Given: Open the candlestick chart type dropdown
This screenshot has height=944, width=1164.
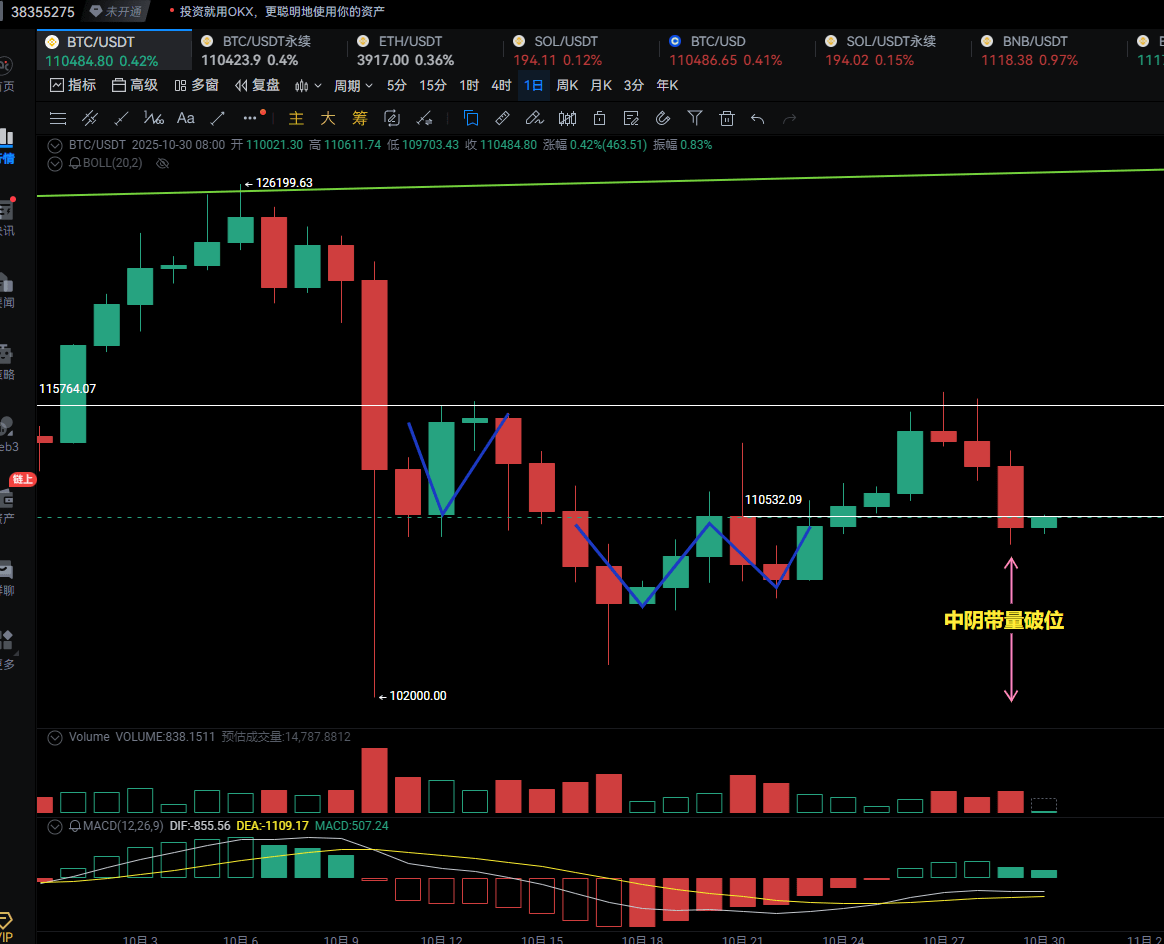Looking at the screenshot, I should click(309, 86).
